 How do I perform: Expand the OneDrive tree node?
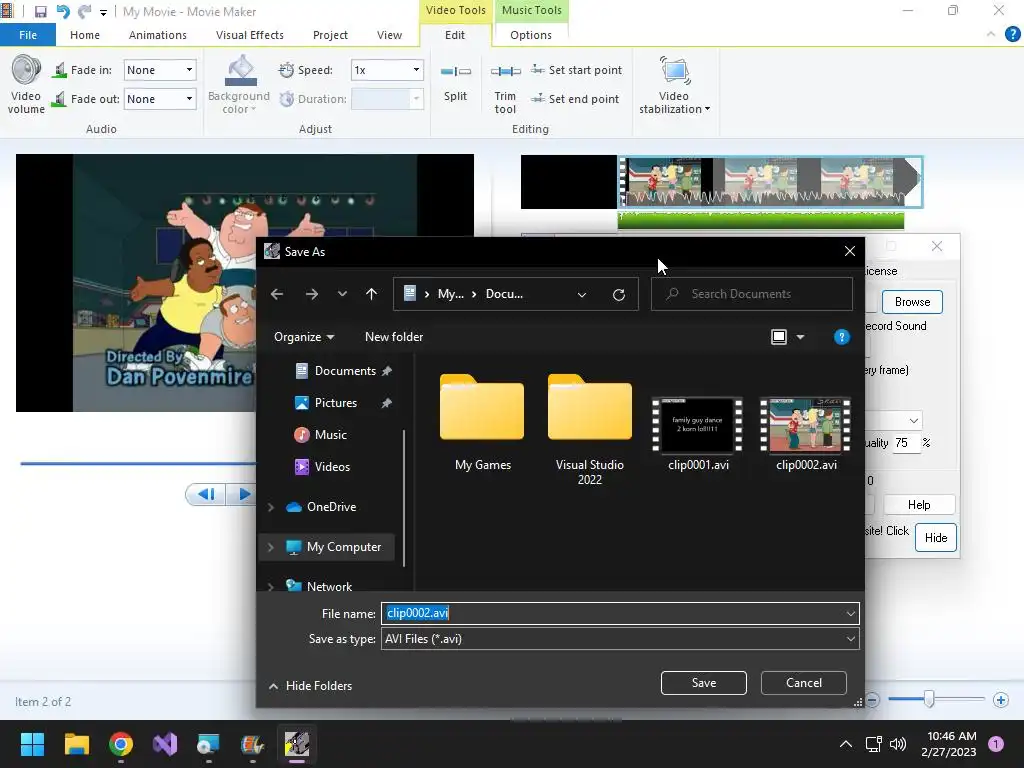(271, 507)
